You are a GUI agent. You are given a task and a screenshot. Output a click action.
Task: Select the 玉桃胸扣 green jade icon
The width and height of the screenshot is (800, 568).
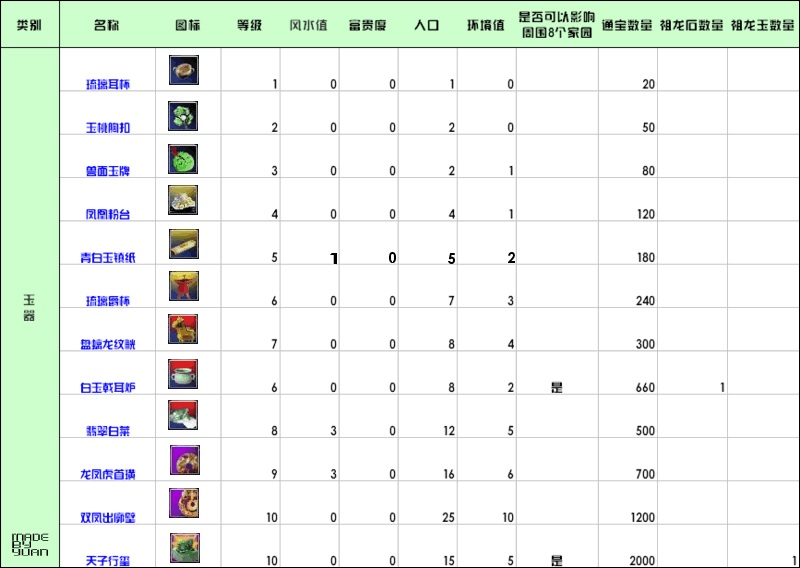(183, 116)
